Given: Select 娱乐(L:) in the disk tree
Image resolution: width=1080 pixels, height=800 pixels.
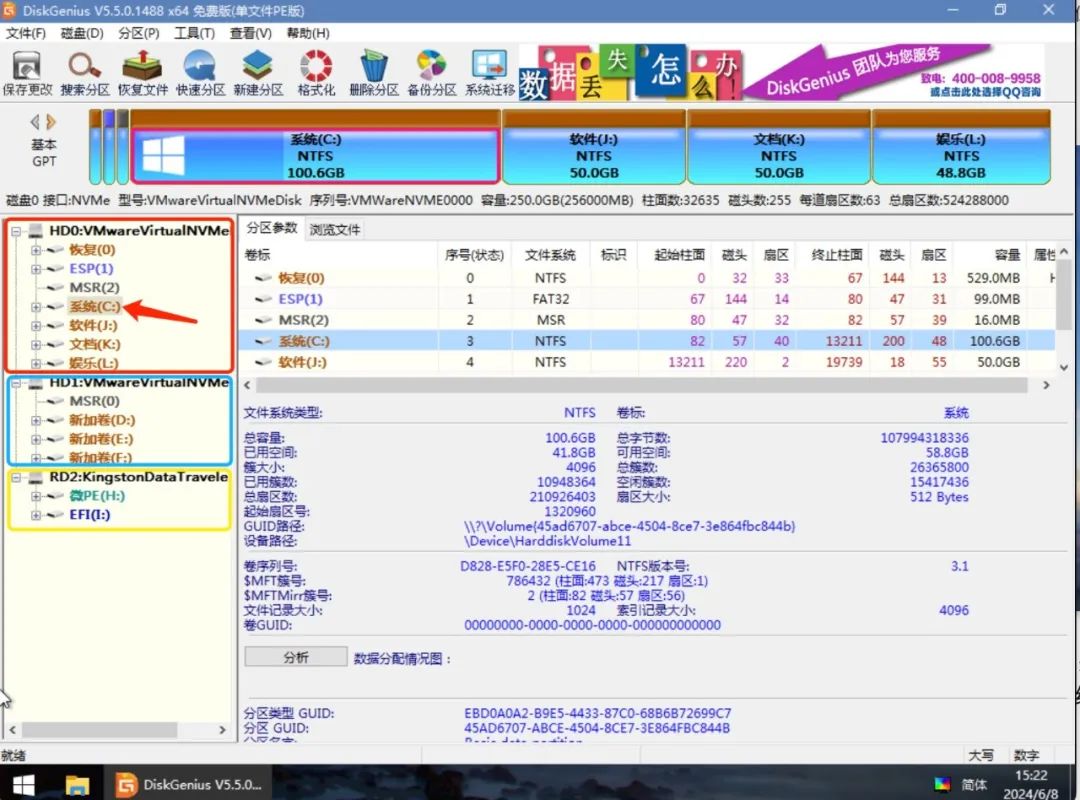Looking at the screenshot, I should (x=94, y=363).
